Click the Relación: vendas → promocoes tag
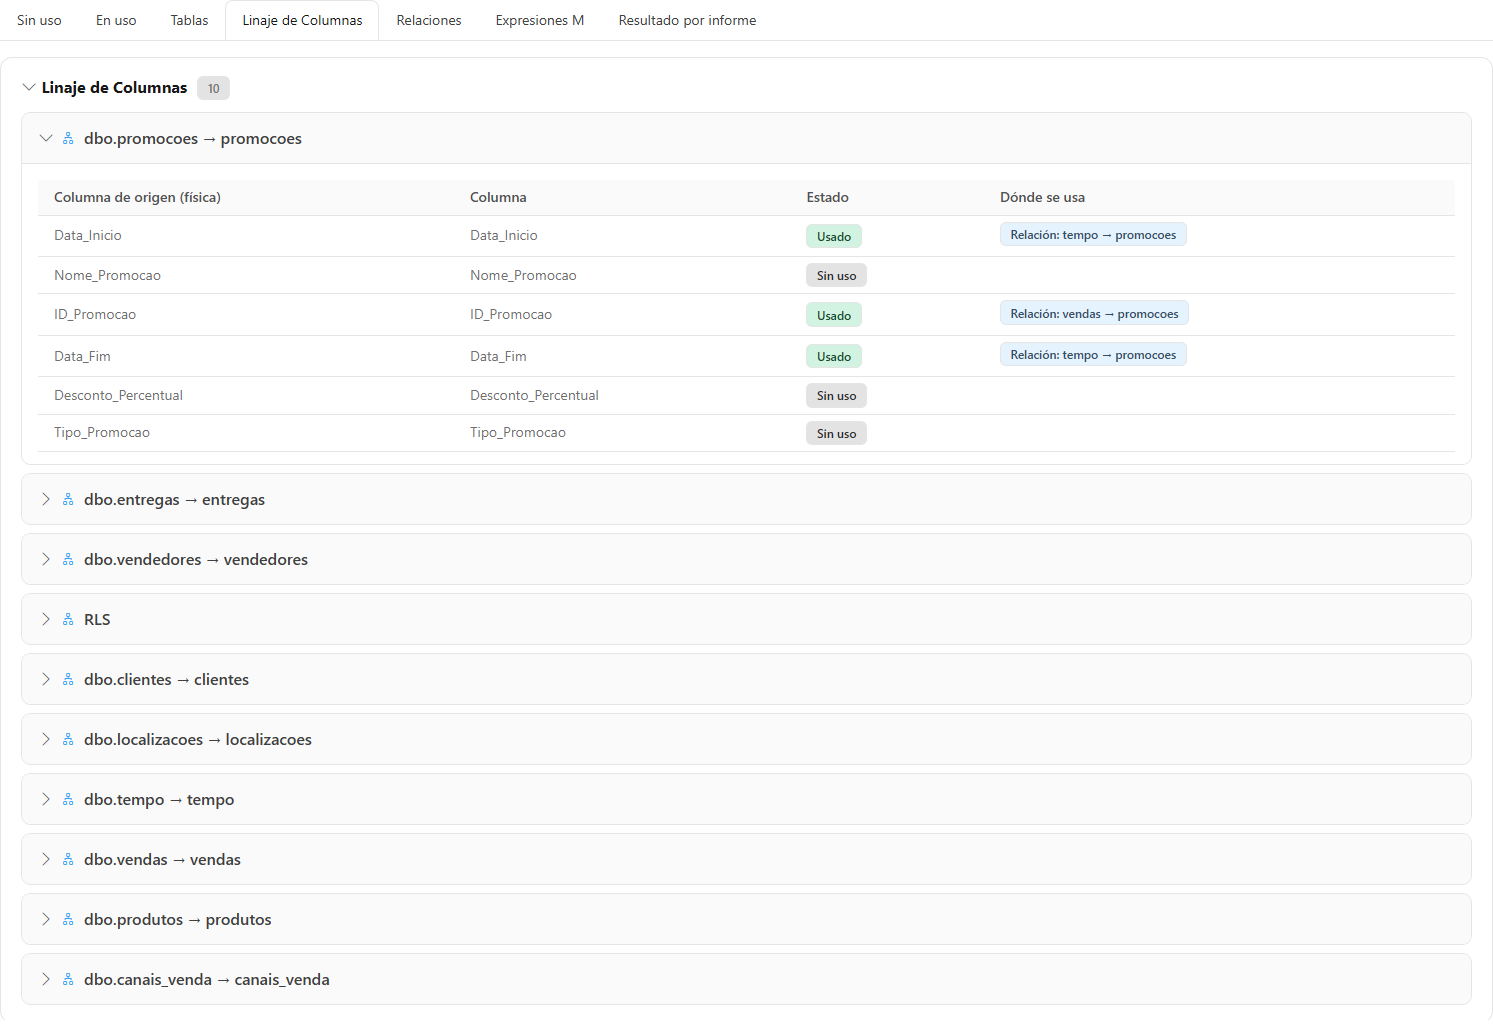Image resolution: width=1493 pixels, height=1024 pixels. (x=1094, y=314)
